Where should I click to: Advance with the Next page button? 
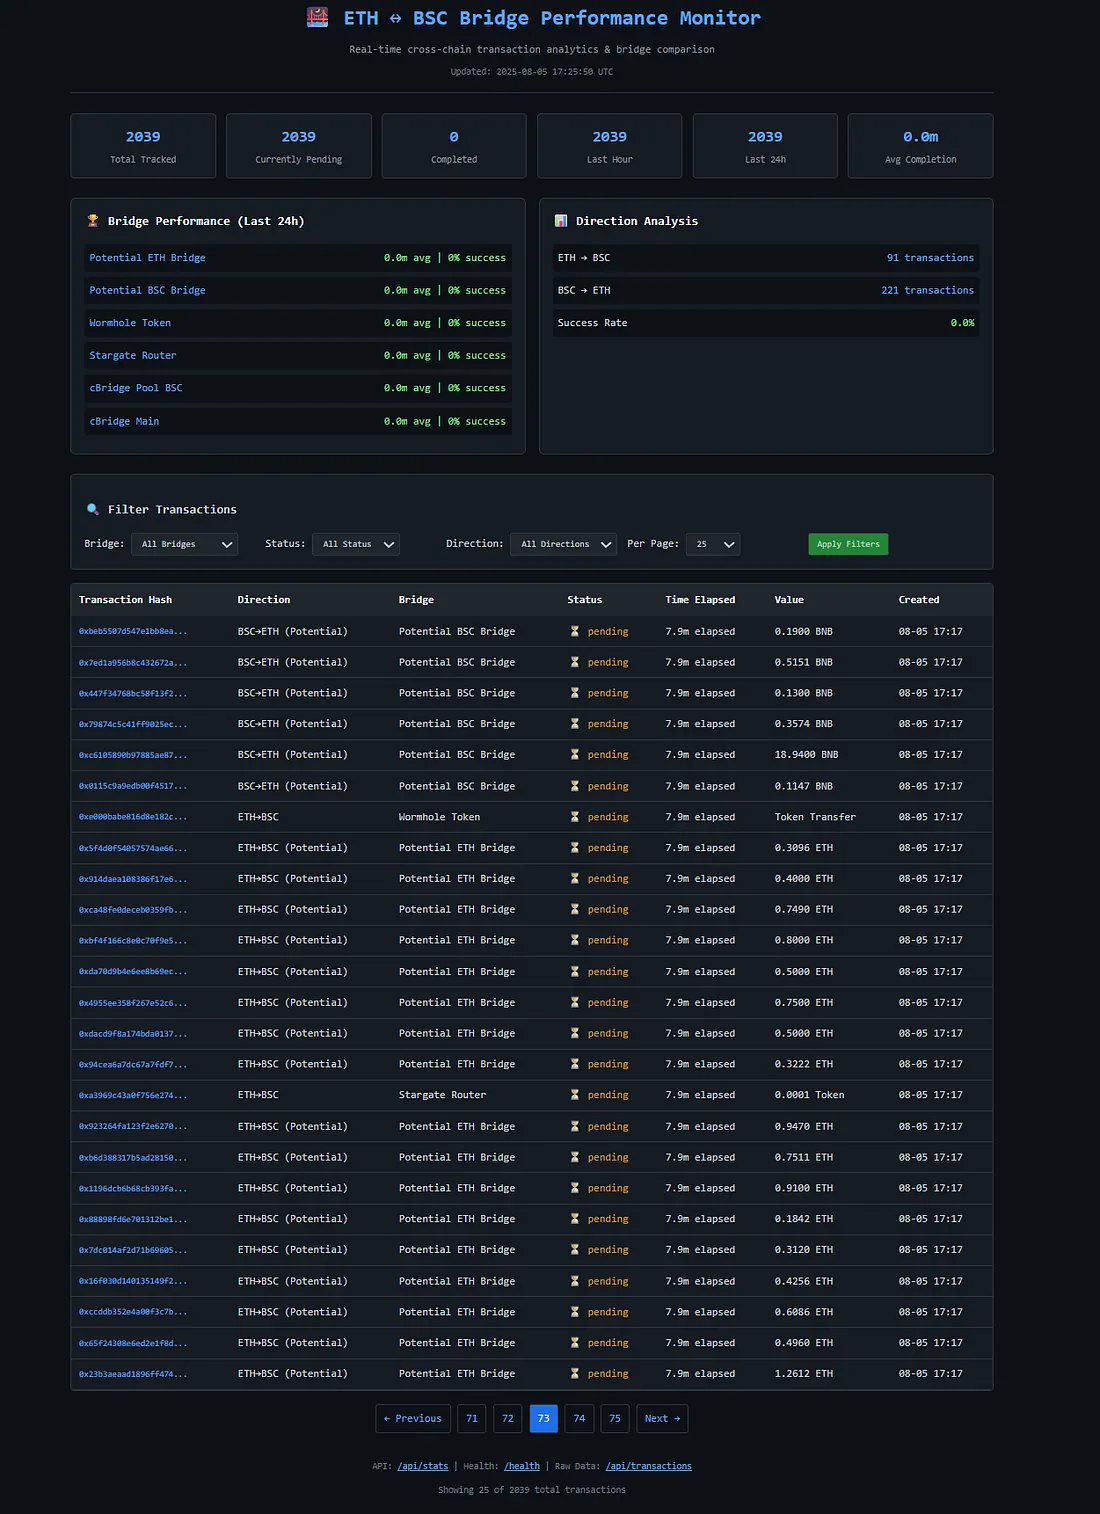(x=662, y=1418)
